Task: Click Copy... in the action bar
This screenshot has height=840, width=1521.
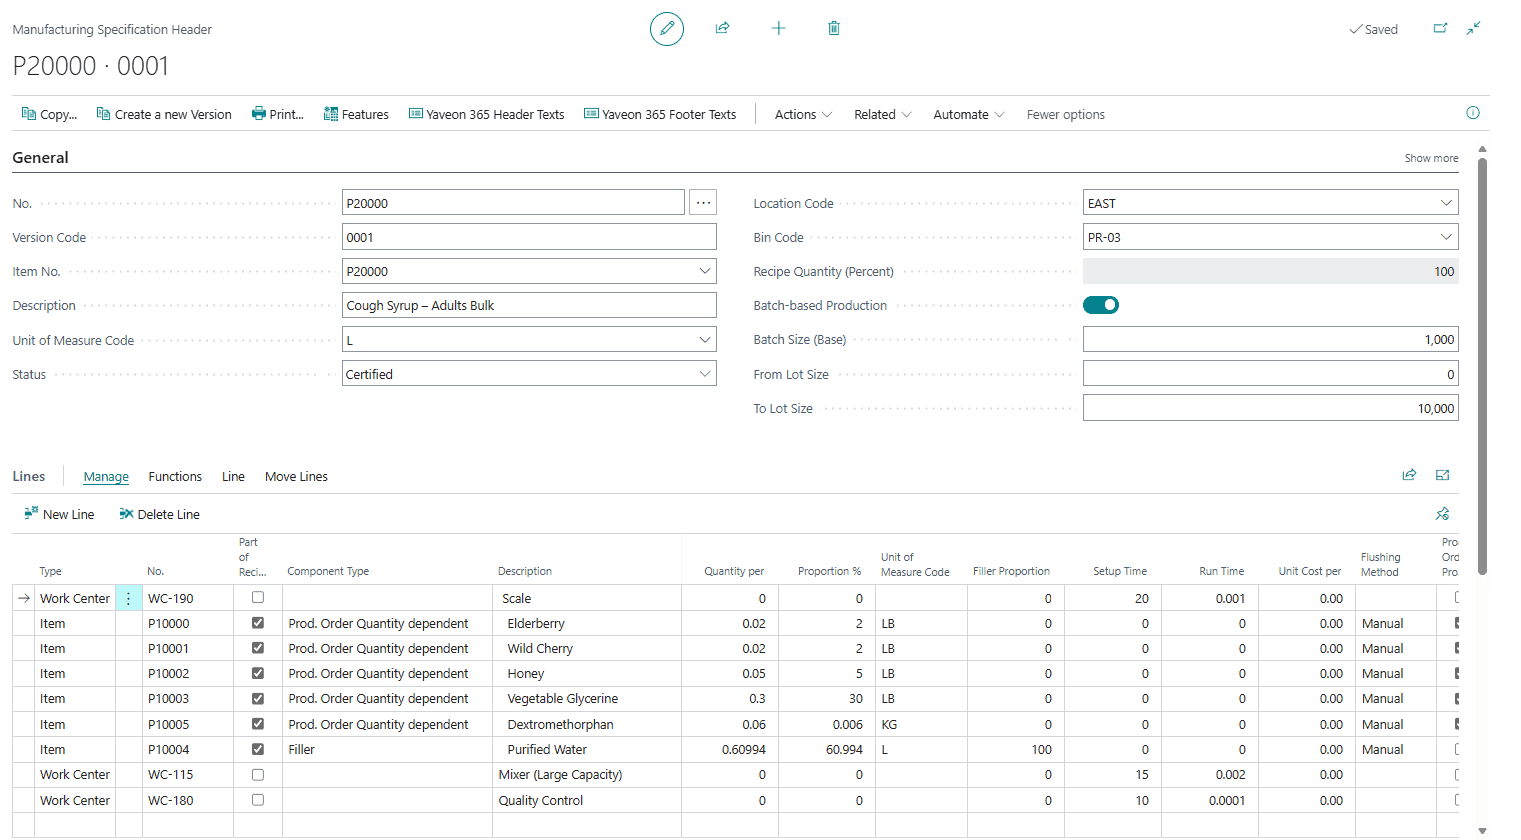Action: [x=49, y=114]
